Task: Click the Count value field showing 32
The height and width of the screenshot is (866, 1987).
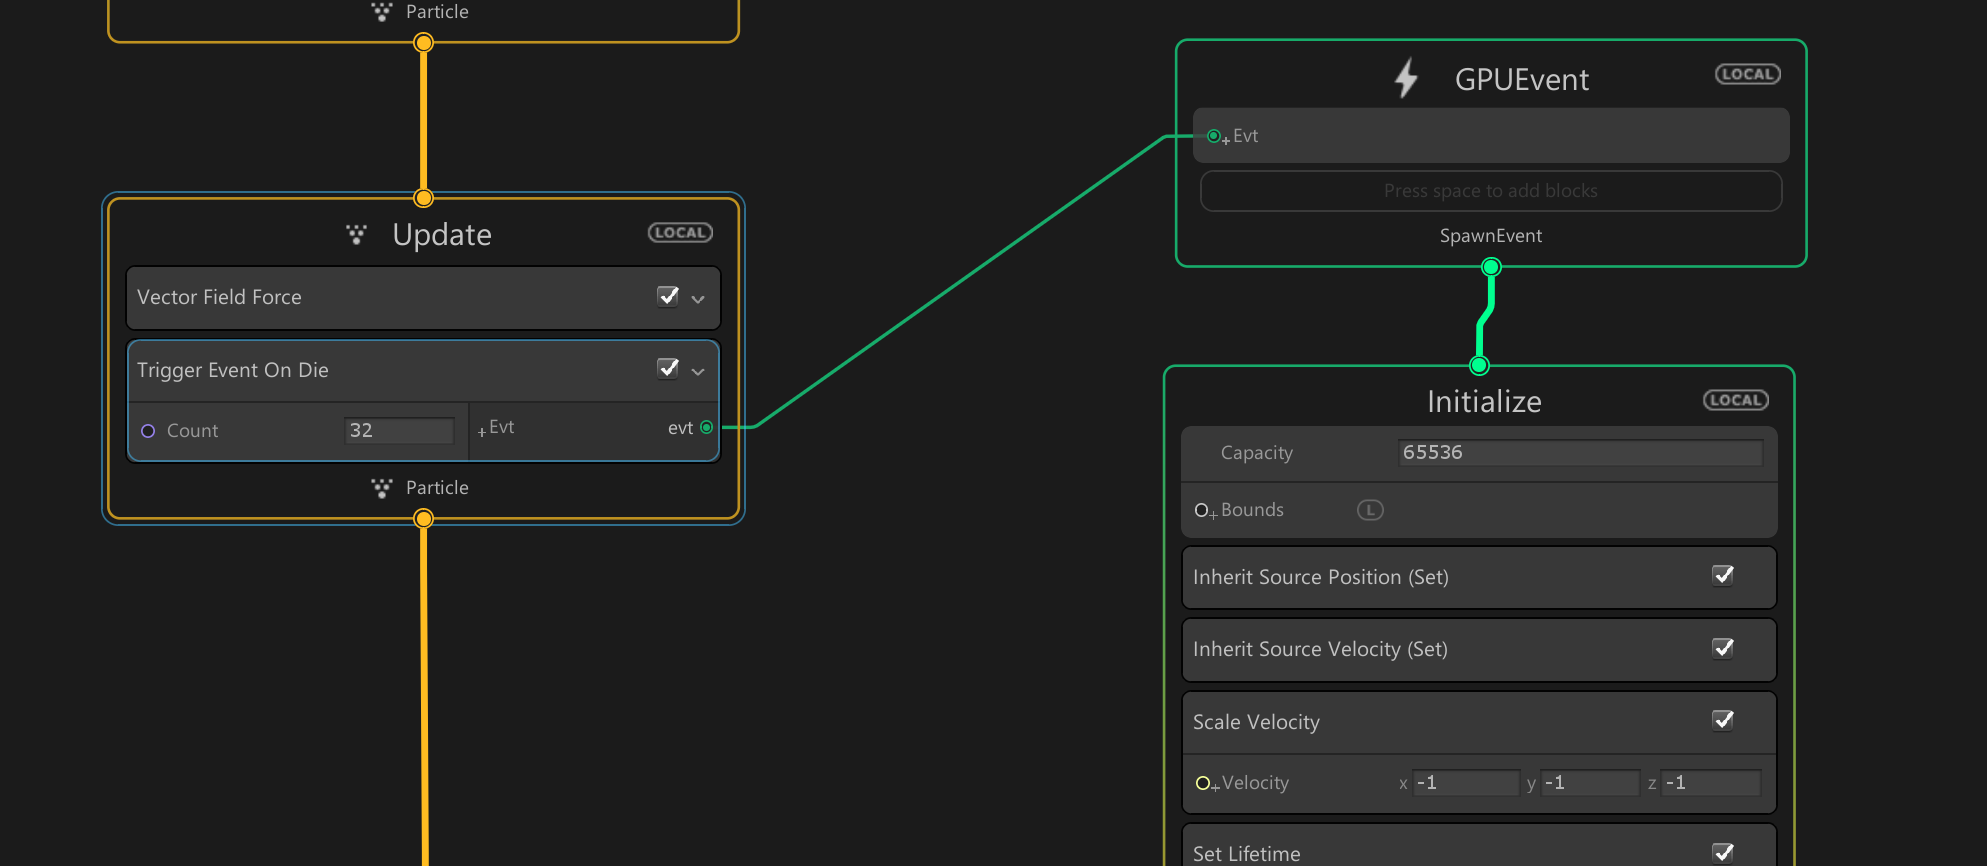Action: coord(398,431)
